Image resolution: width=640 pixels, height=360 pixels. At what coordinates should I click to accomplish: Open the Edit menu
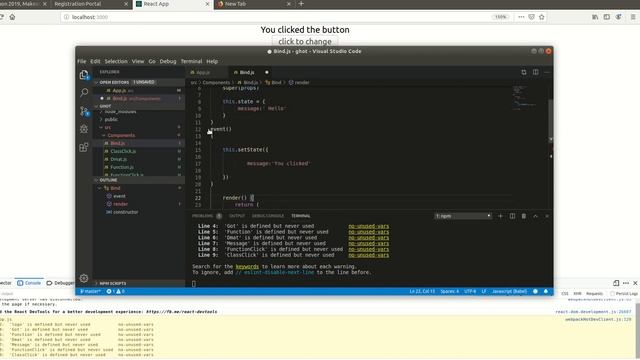(x=95, y=61)
